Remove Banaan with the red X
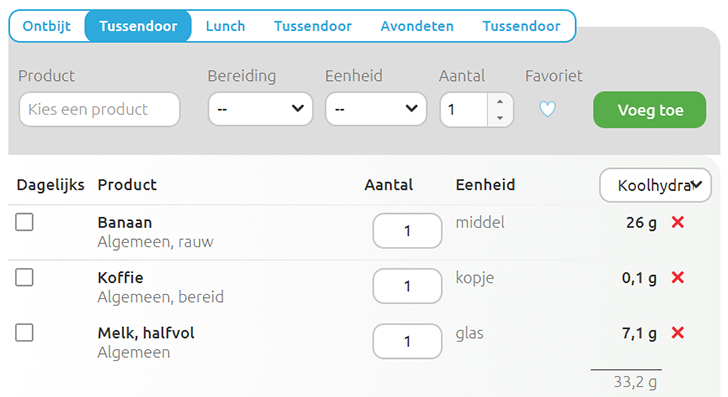728x397 pixels. coord(678,222)
